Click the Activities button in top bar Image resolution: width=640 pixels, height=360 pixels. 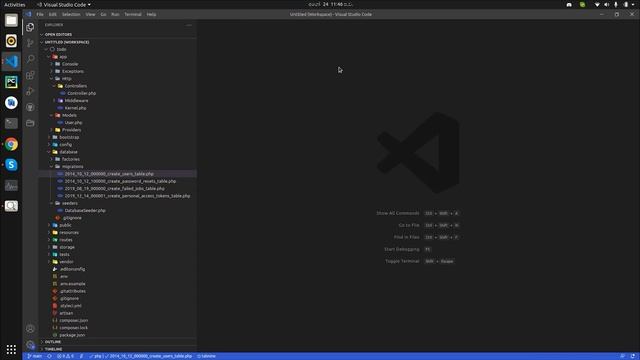(14, 4)
